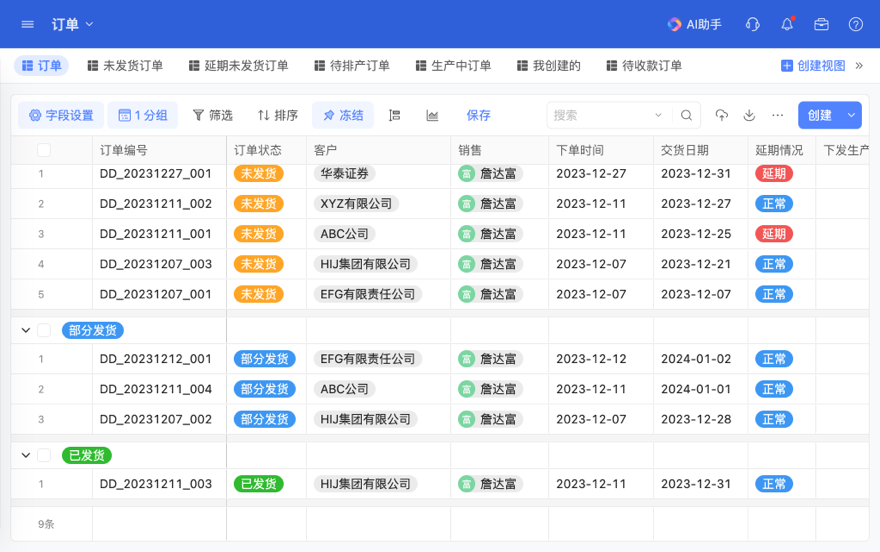Viewport: 880px width, 552px height.
Task: Click 部分发货 status on DD_20231211_004 row
Action: [264, 389]
